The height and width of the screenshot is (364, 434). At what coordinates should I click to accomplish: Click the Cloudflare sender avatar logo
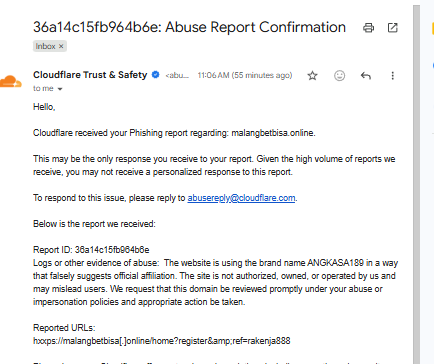pos(11,81)
